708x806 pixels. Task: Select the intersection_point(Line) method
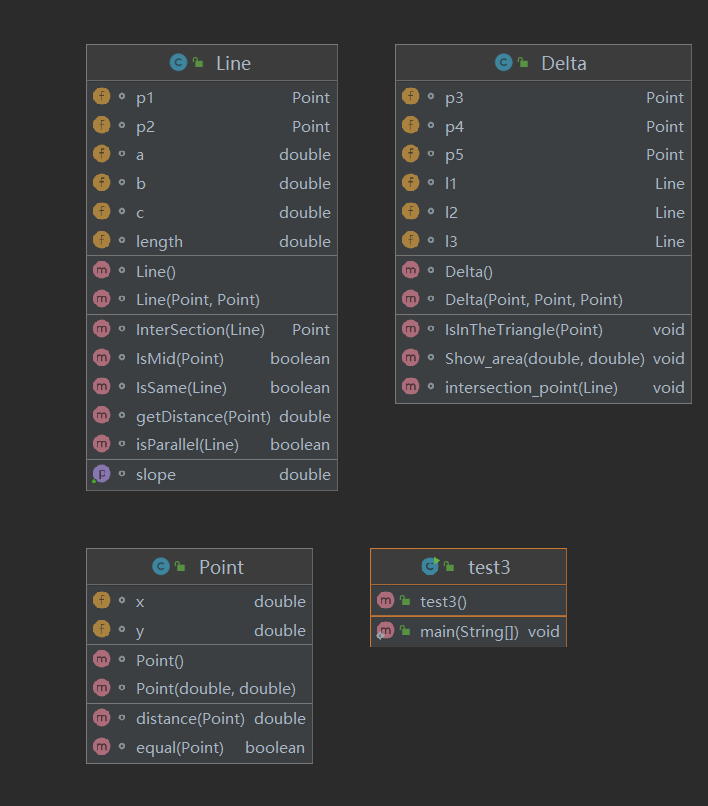pos(531,387)
